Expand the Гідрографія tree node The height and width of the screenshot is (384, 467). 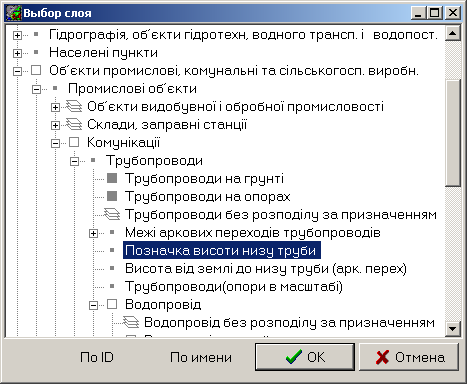17,35
